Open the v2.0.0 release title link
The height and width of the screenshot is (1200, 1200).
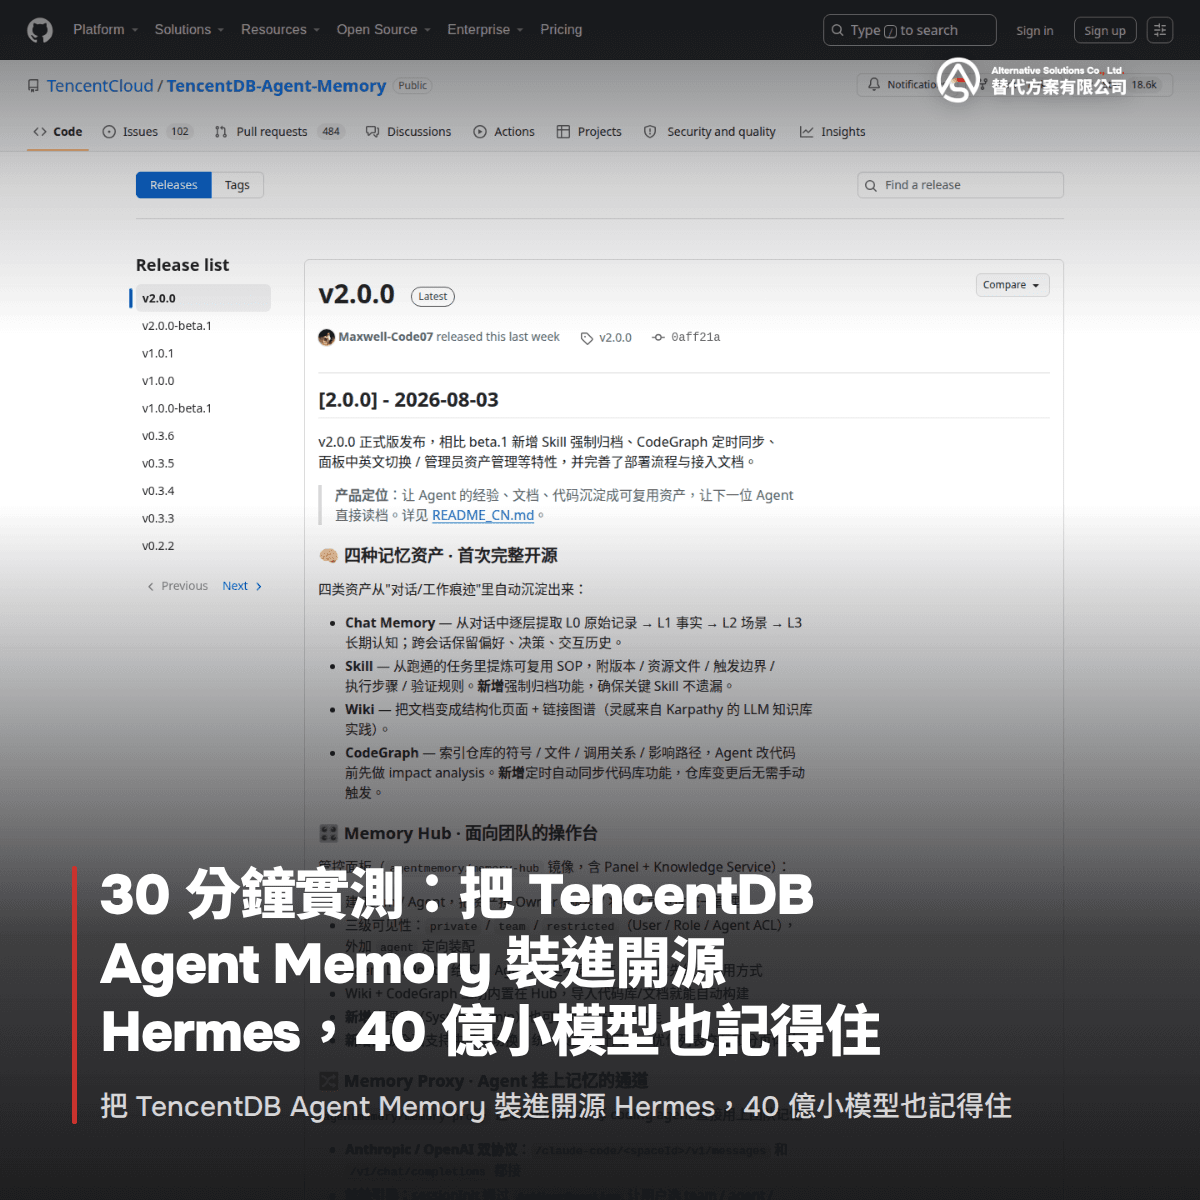(x=356, y=294)
